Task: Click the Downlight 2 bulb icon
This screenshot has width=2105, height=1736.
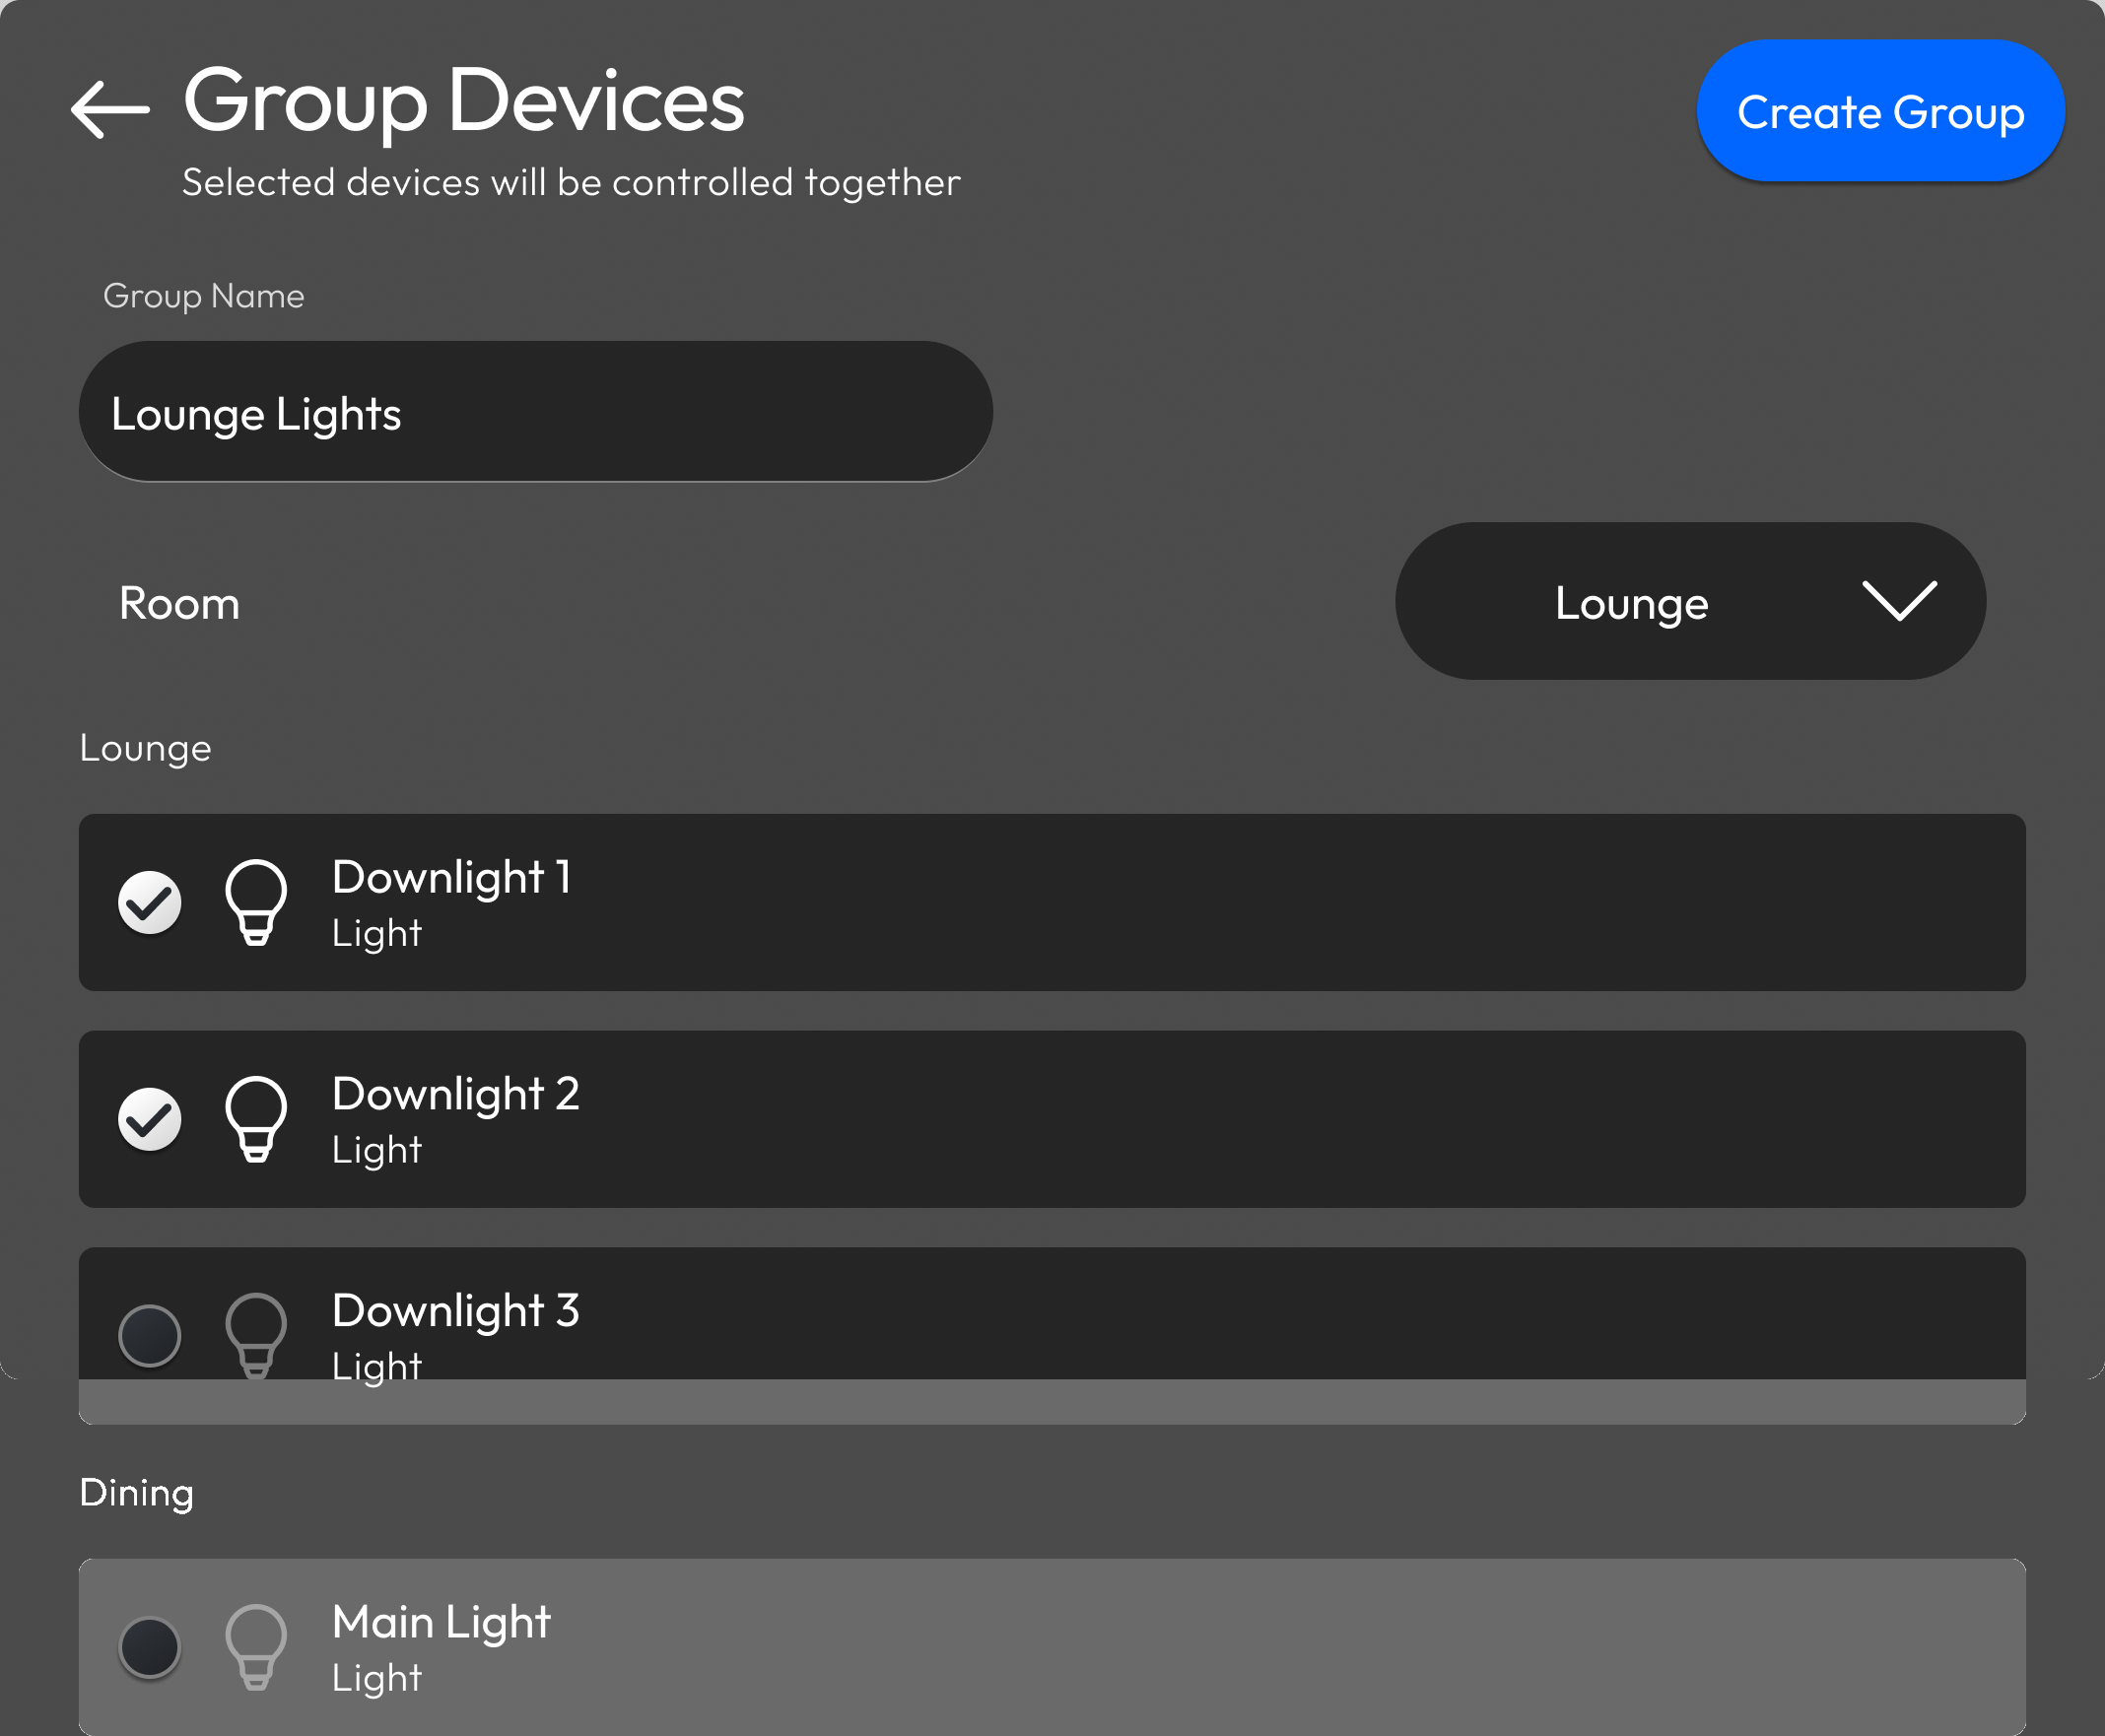Action: pyautogui.click(x=256, y=1119)
